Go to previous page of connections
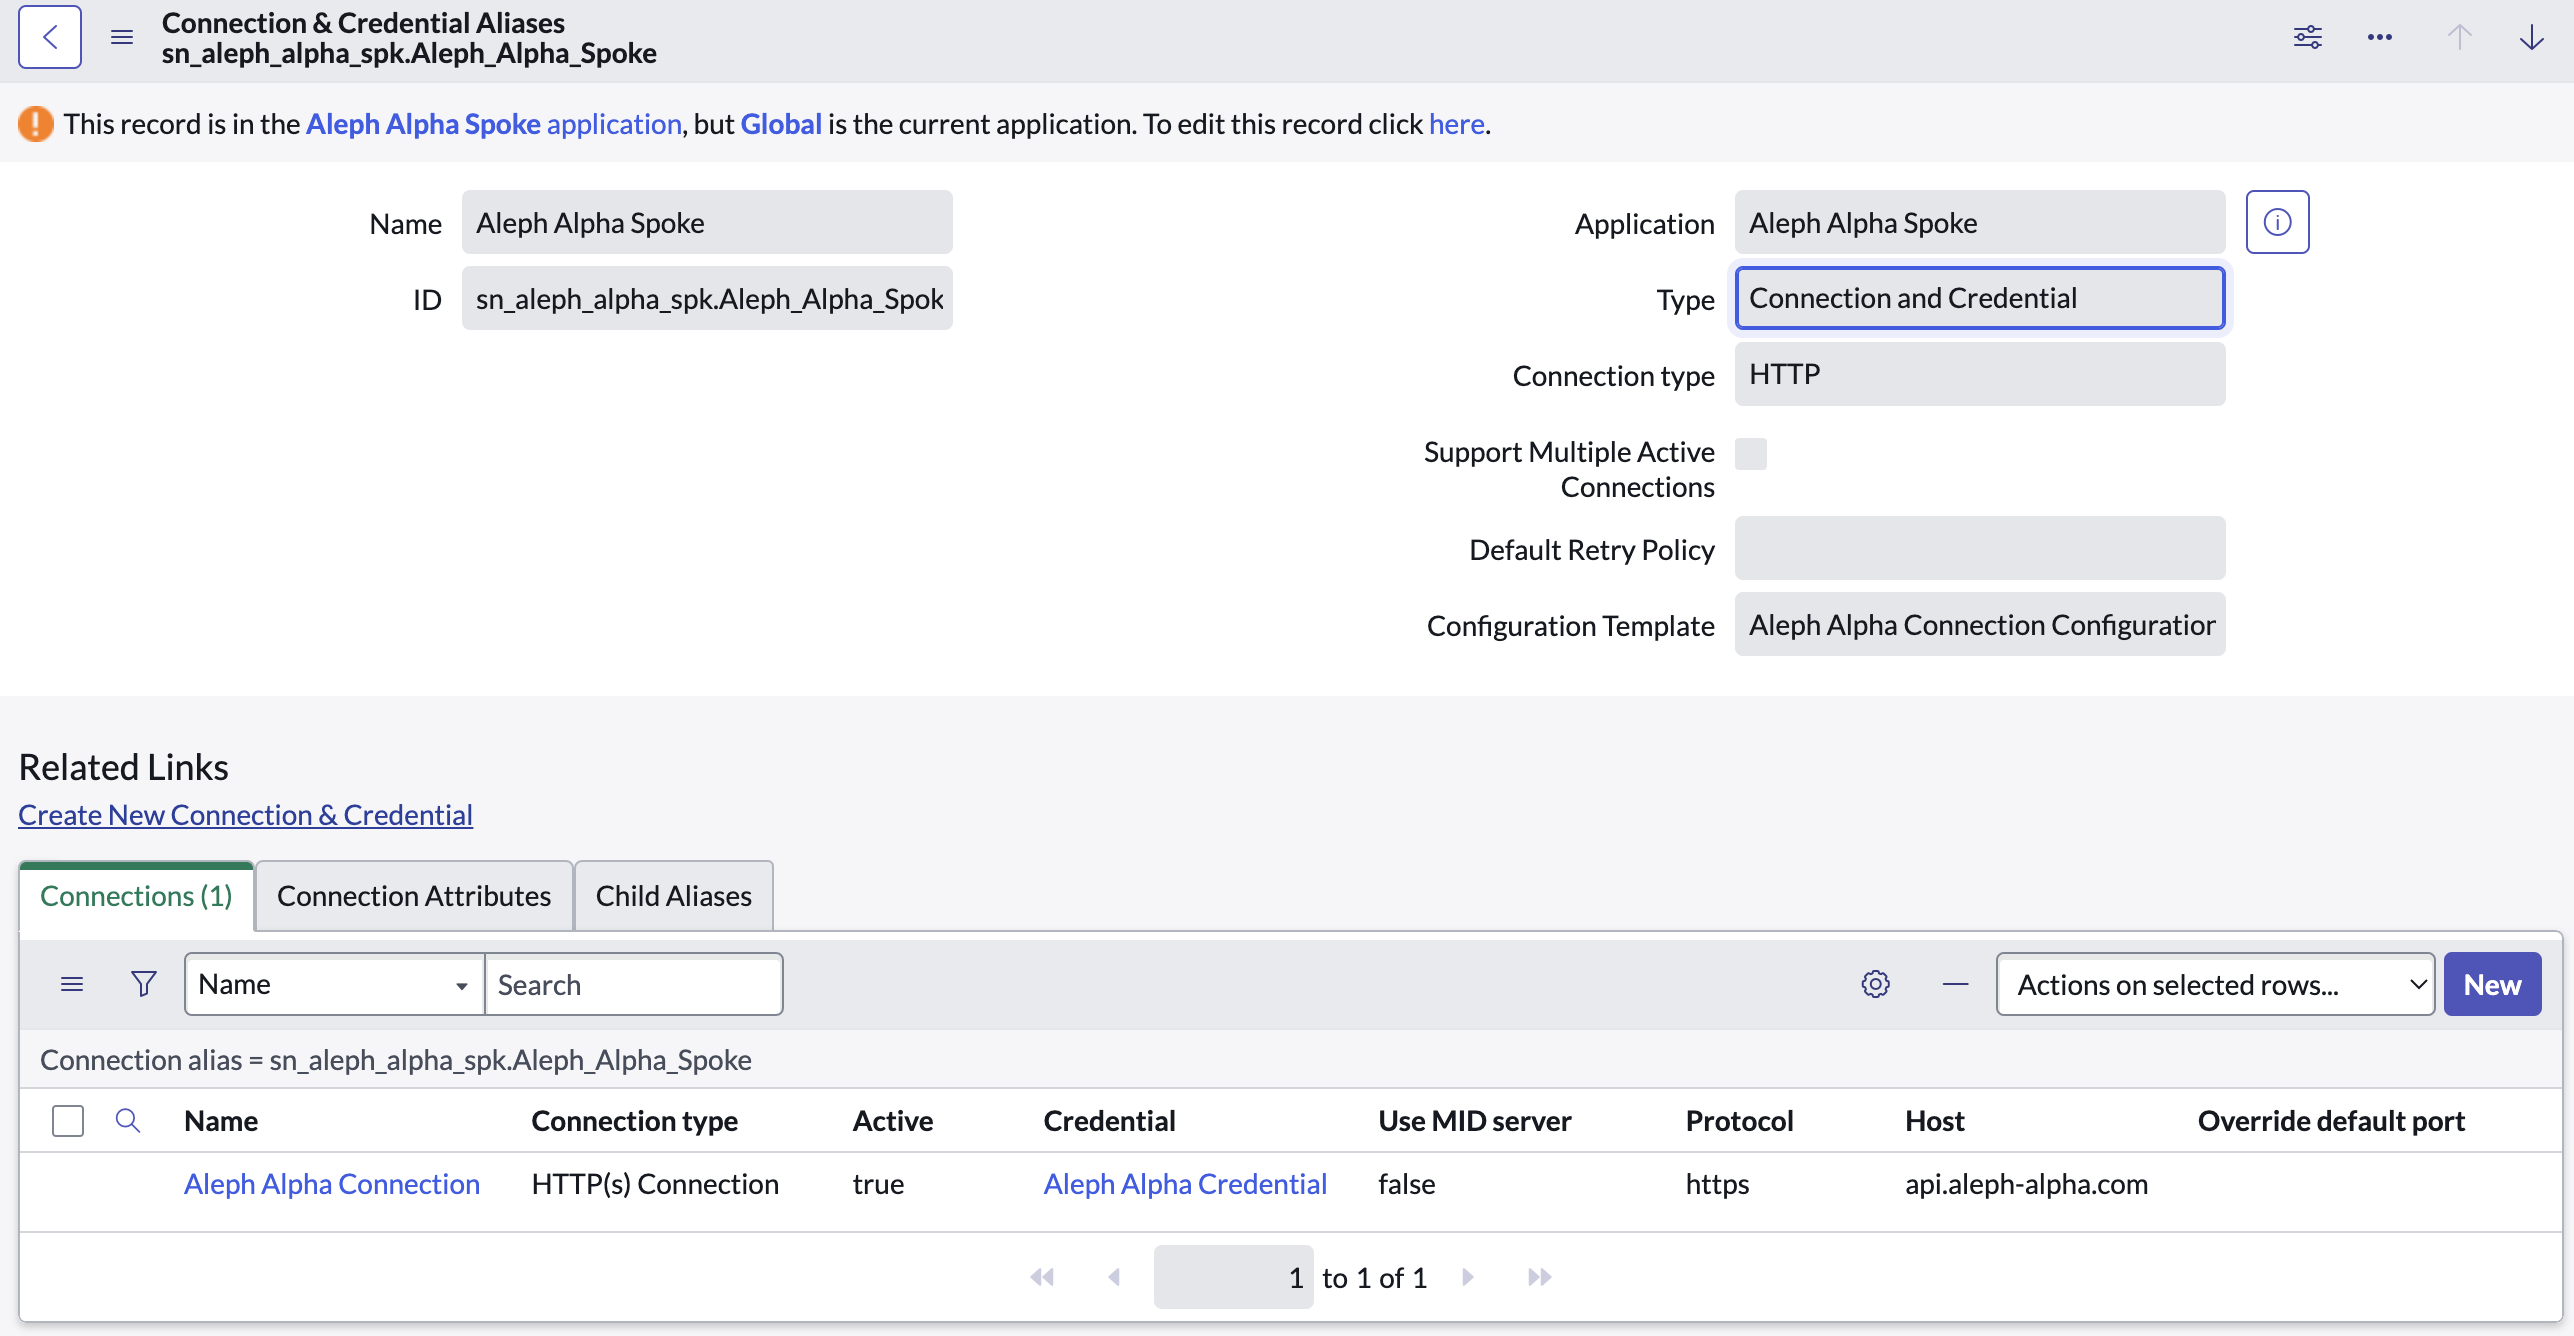 click(x=1114, y=1277)
